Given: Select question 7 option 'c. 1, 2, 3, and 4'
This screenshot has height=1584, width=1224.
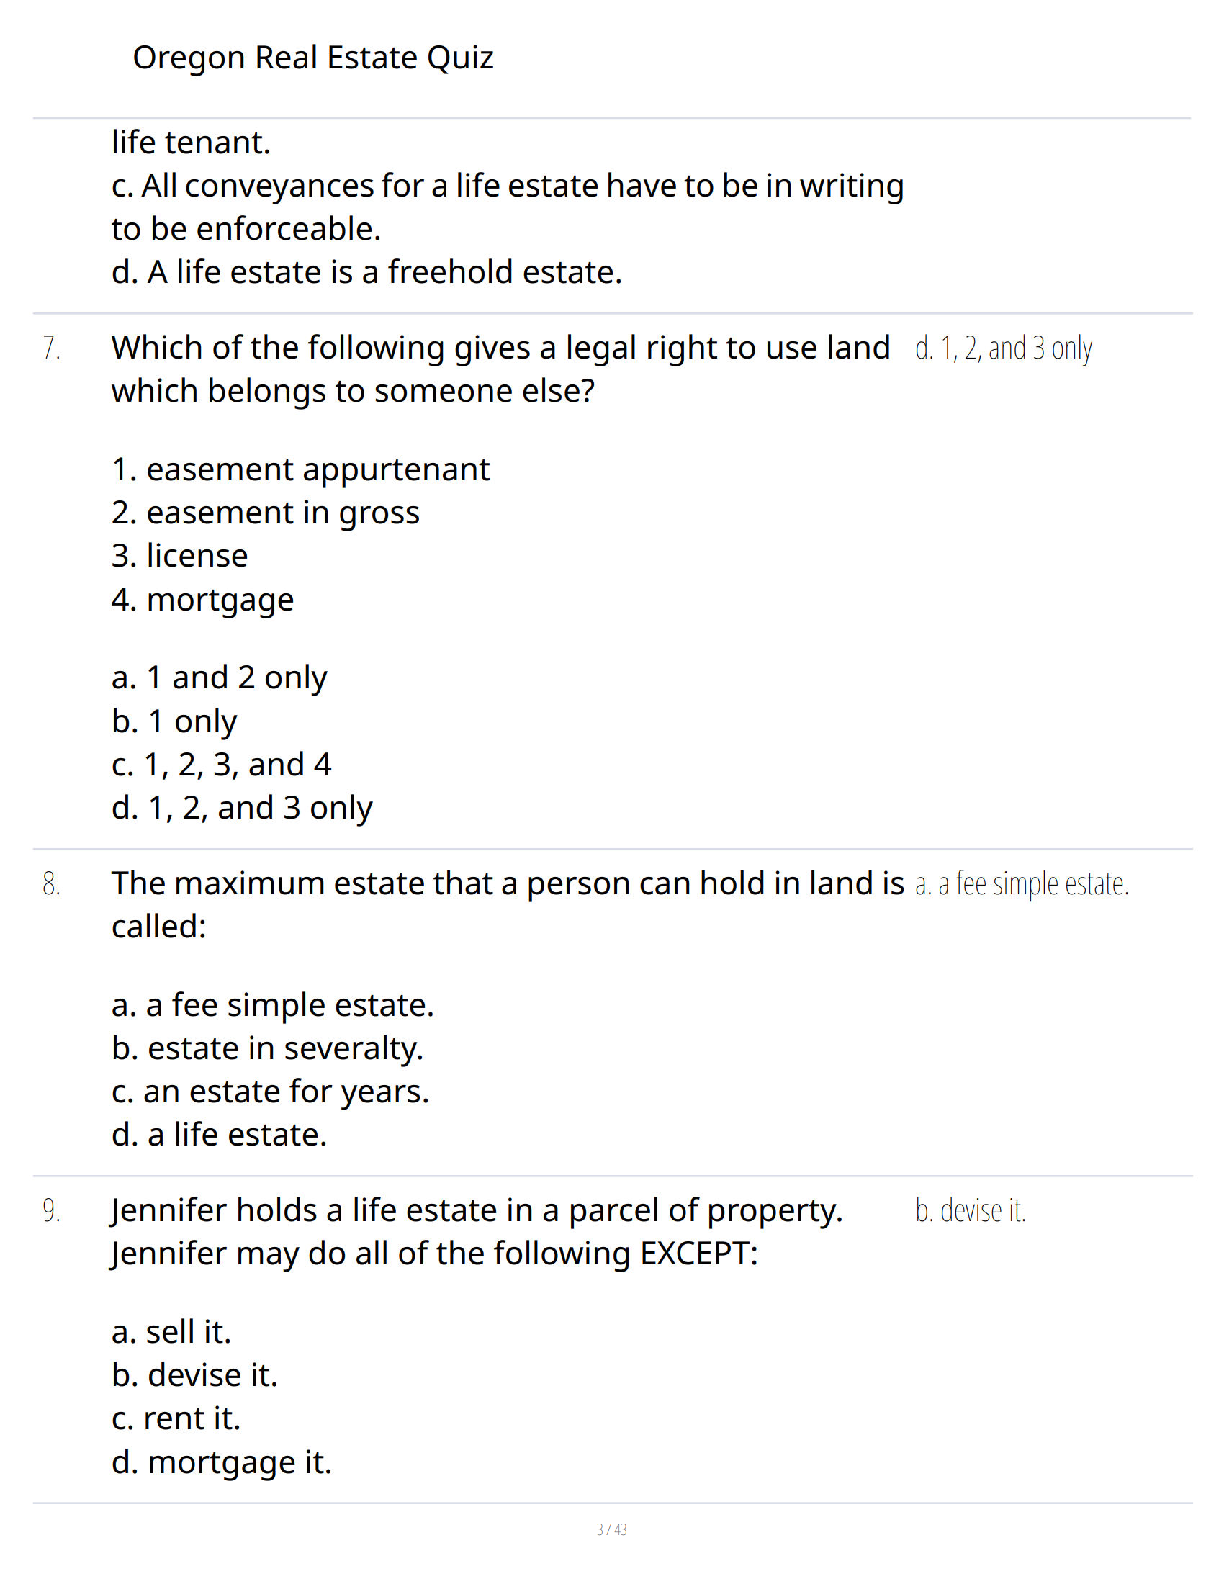Looking at the screenshot, I should [x=221, y=765].
